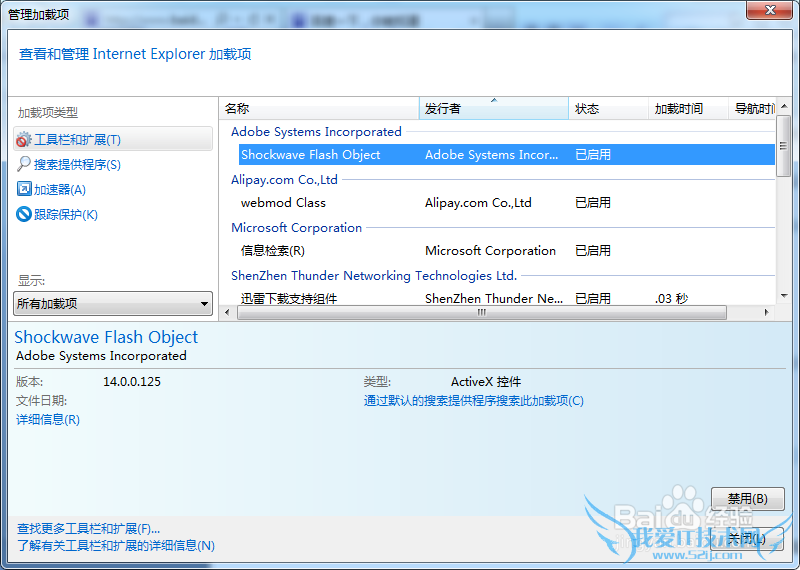The image size is (800, 570).
Task: Click the partly visible 导航时间 column header
Action: [x=752, y=108]
